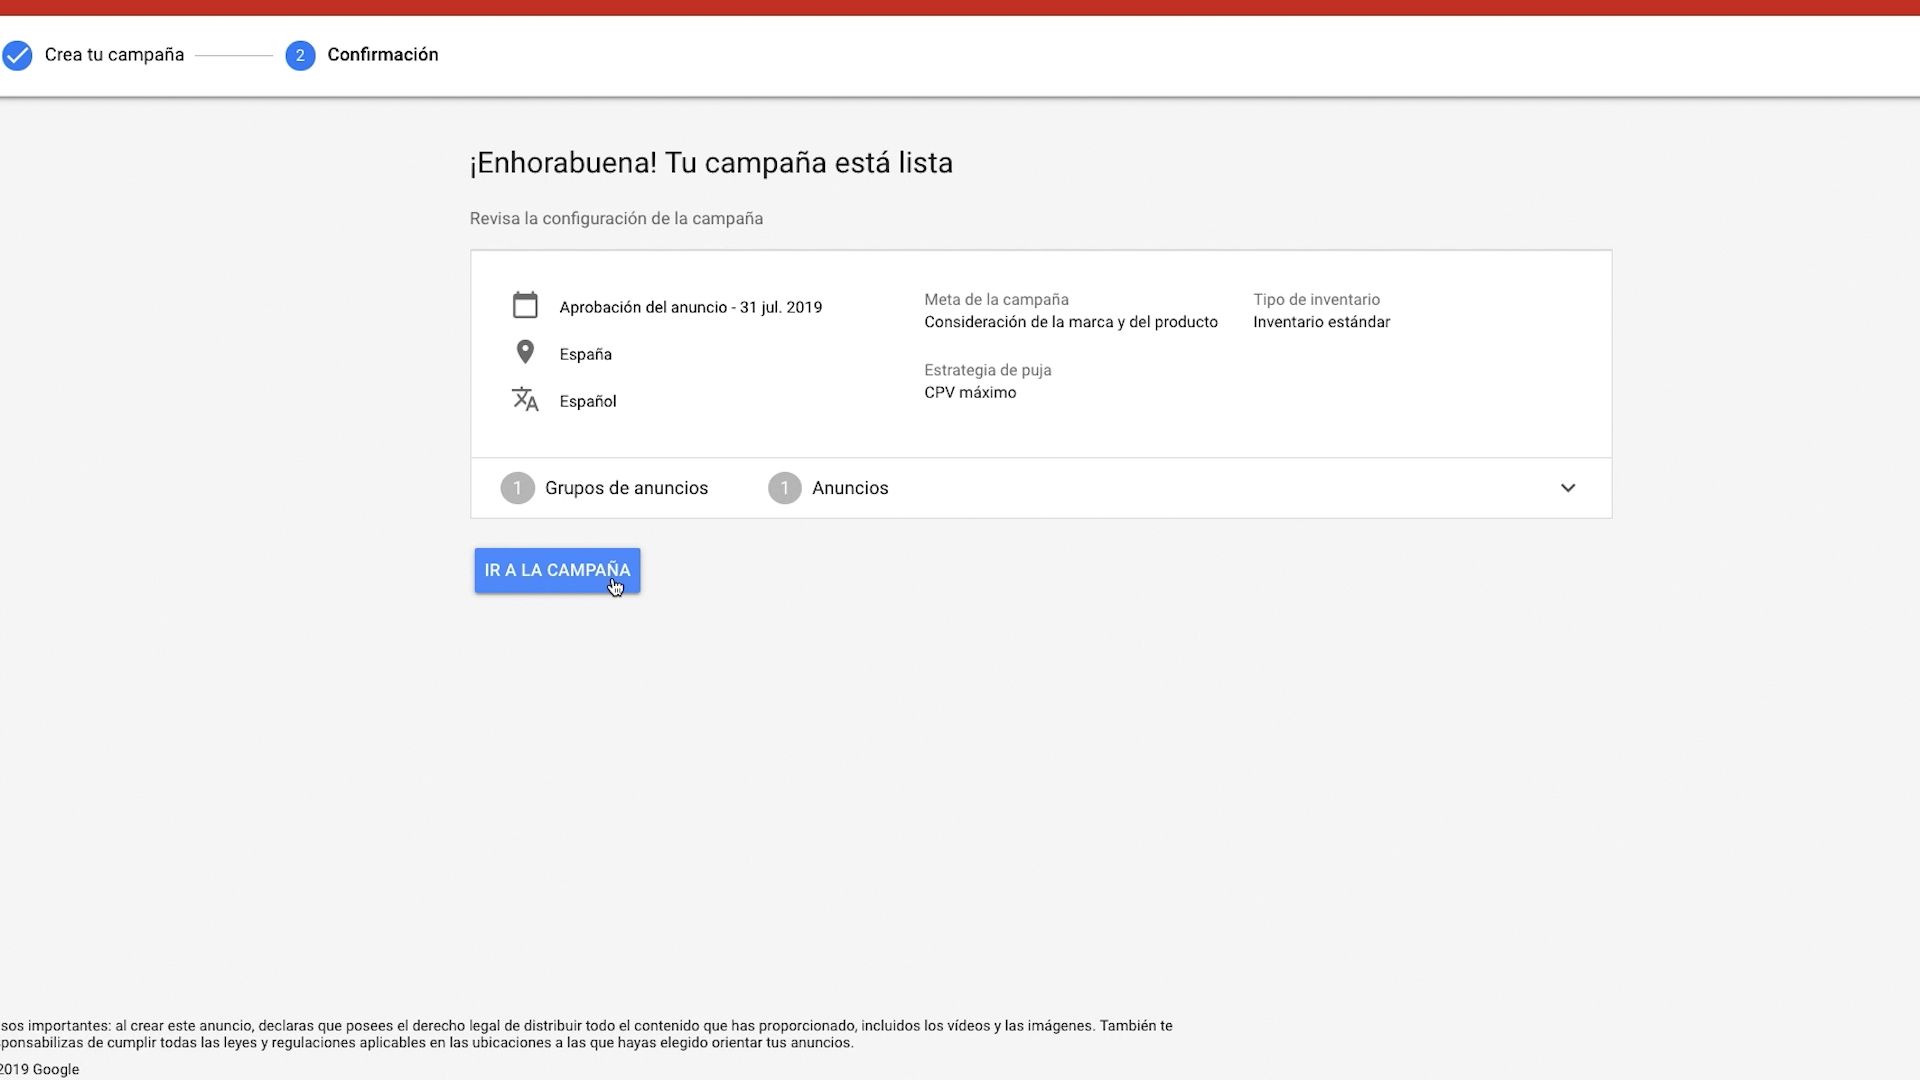Click the IR A LA CAMPAÑA button
This screenshot has height=1080, width=1920.
click(557, 570)
